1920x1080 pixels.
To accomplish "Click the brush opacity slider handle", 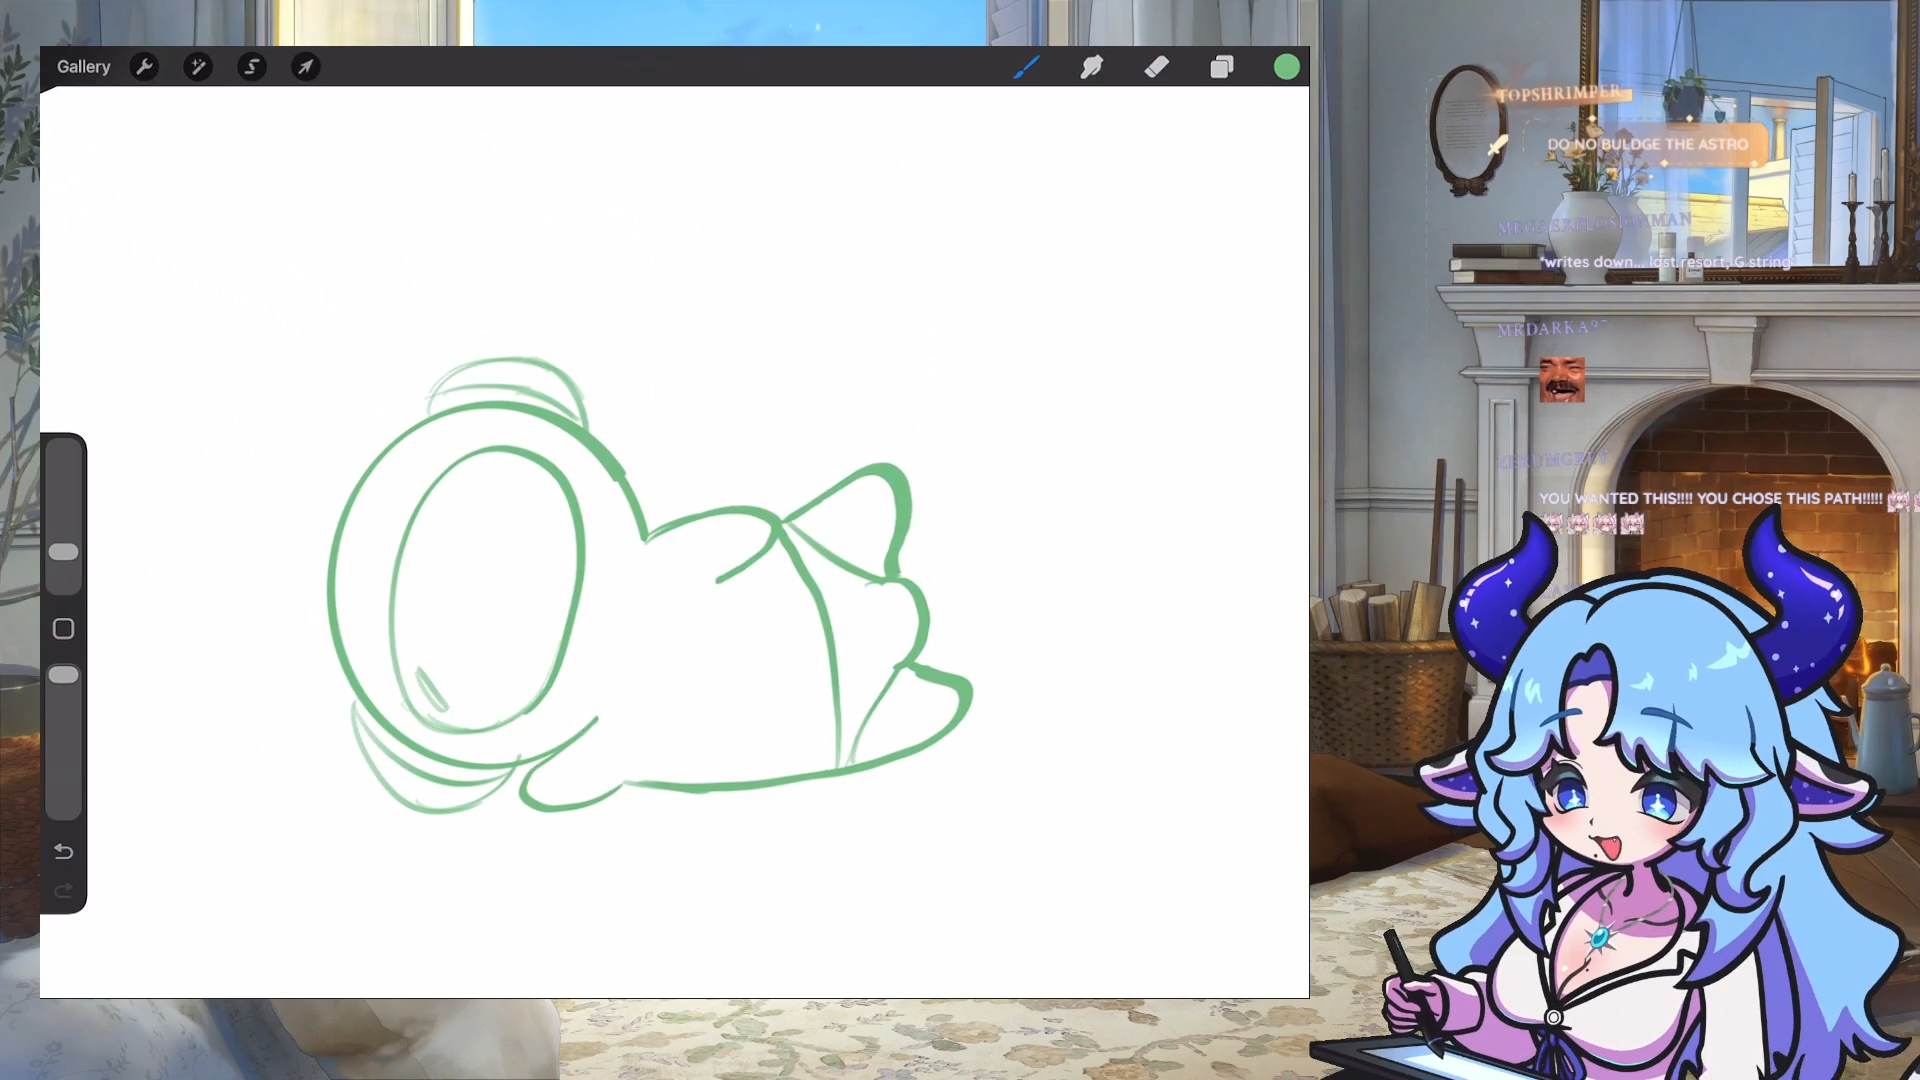I will 63,675.
